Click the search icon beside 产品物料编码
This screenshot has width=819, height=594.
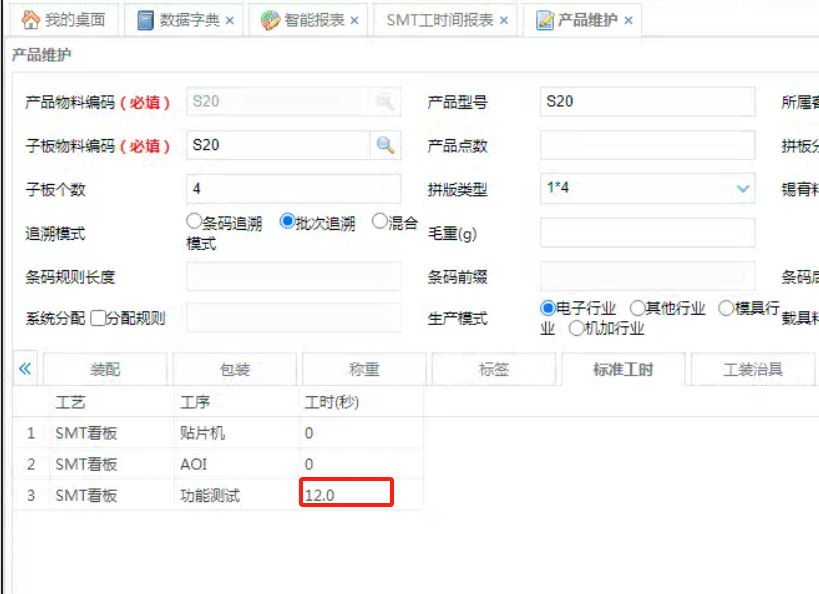(x=385, y=102)
